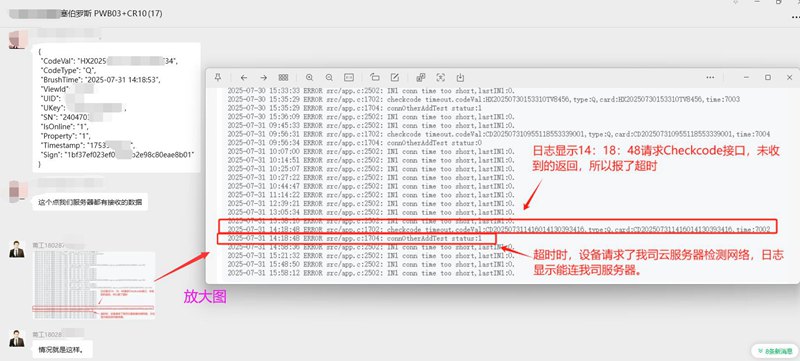This screenshot has height=361, width=800.
Task: Open chat window's more options ellipsis
Action: 795,17
